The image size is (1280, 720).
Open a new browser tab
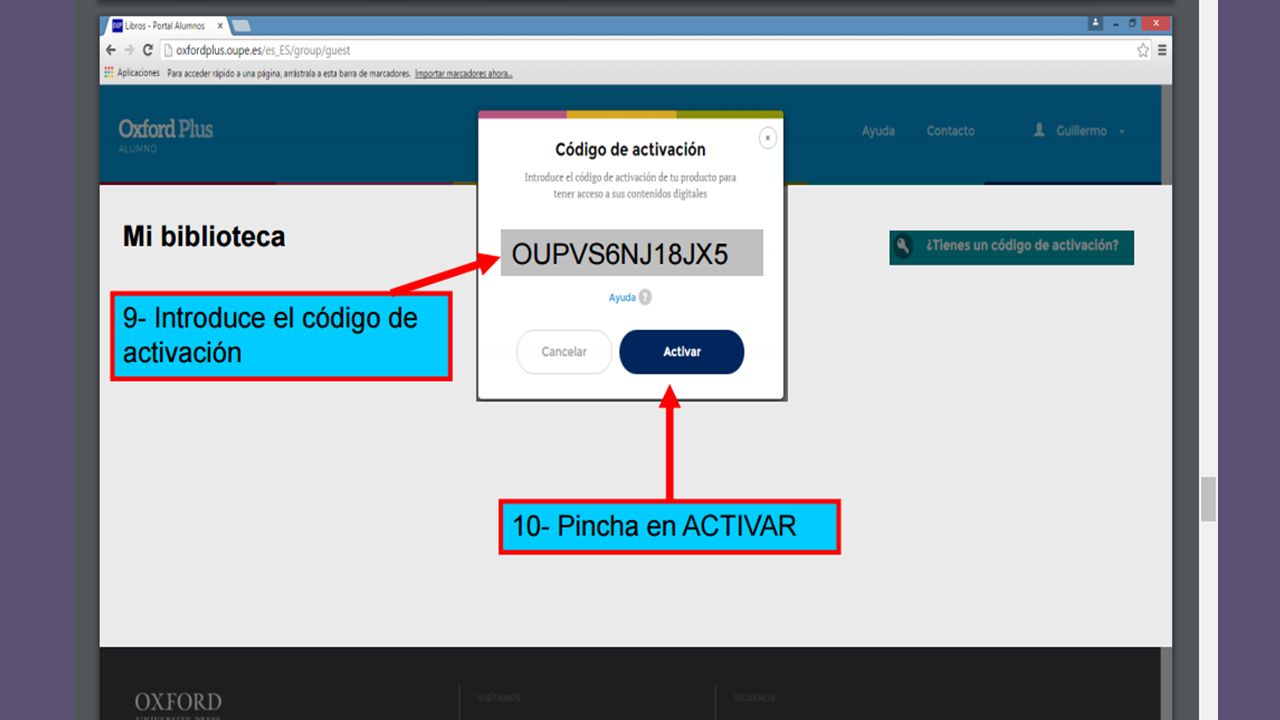pos(241,26)
